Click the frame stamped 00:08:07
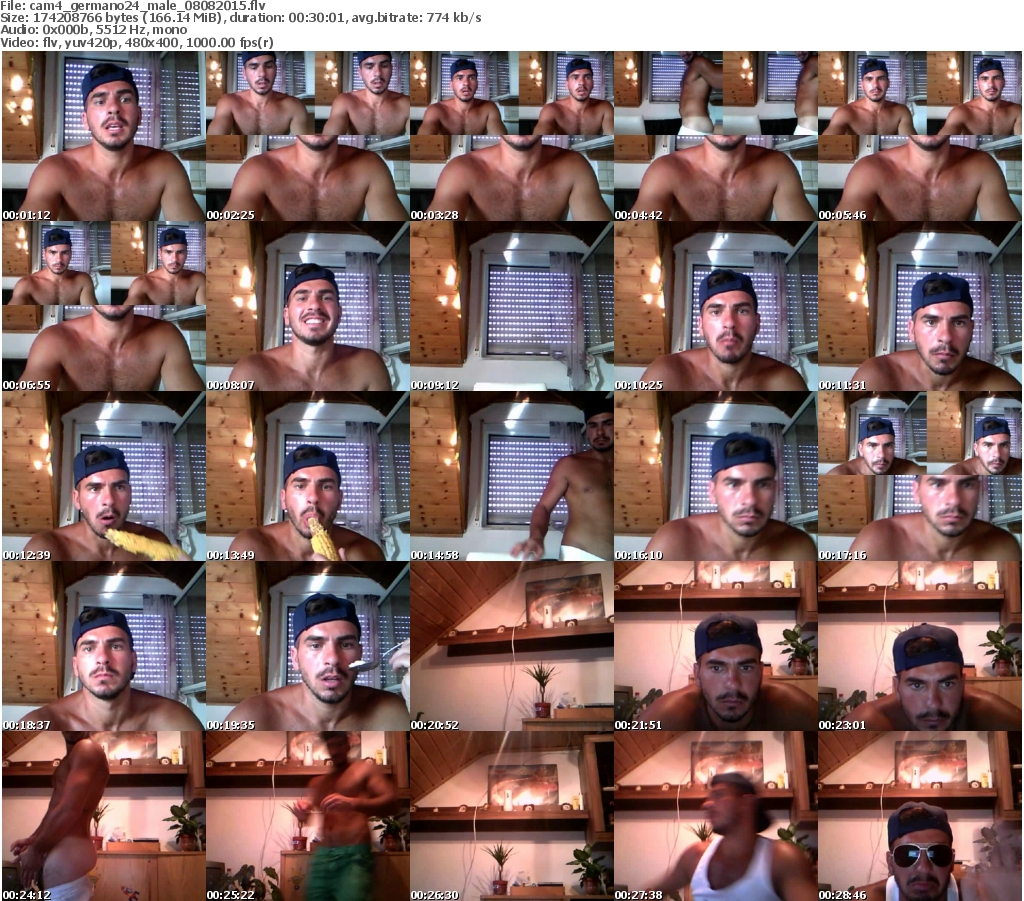Image resolution: width=1024 pixels, height=901 pixels. coord(308,306)
